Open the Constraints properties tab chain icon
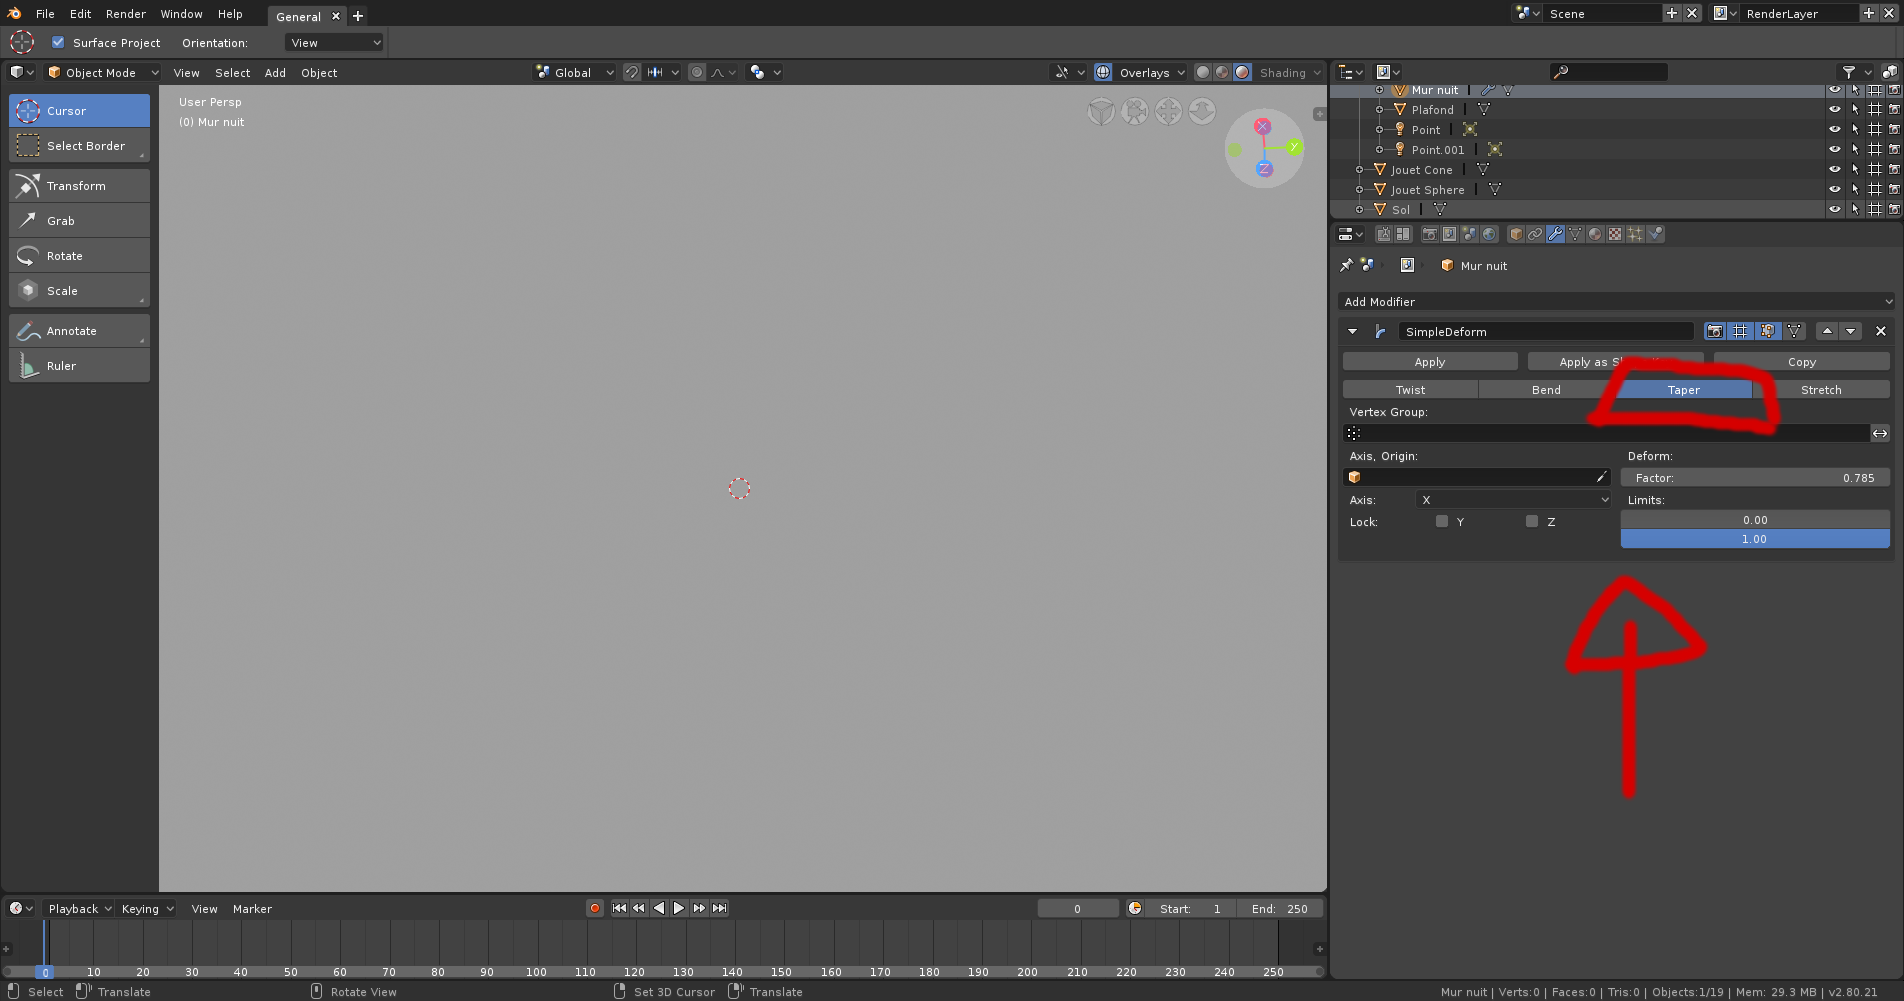 (x=1535, y=234)
